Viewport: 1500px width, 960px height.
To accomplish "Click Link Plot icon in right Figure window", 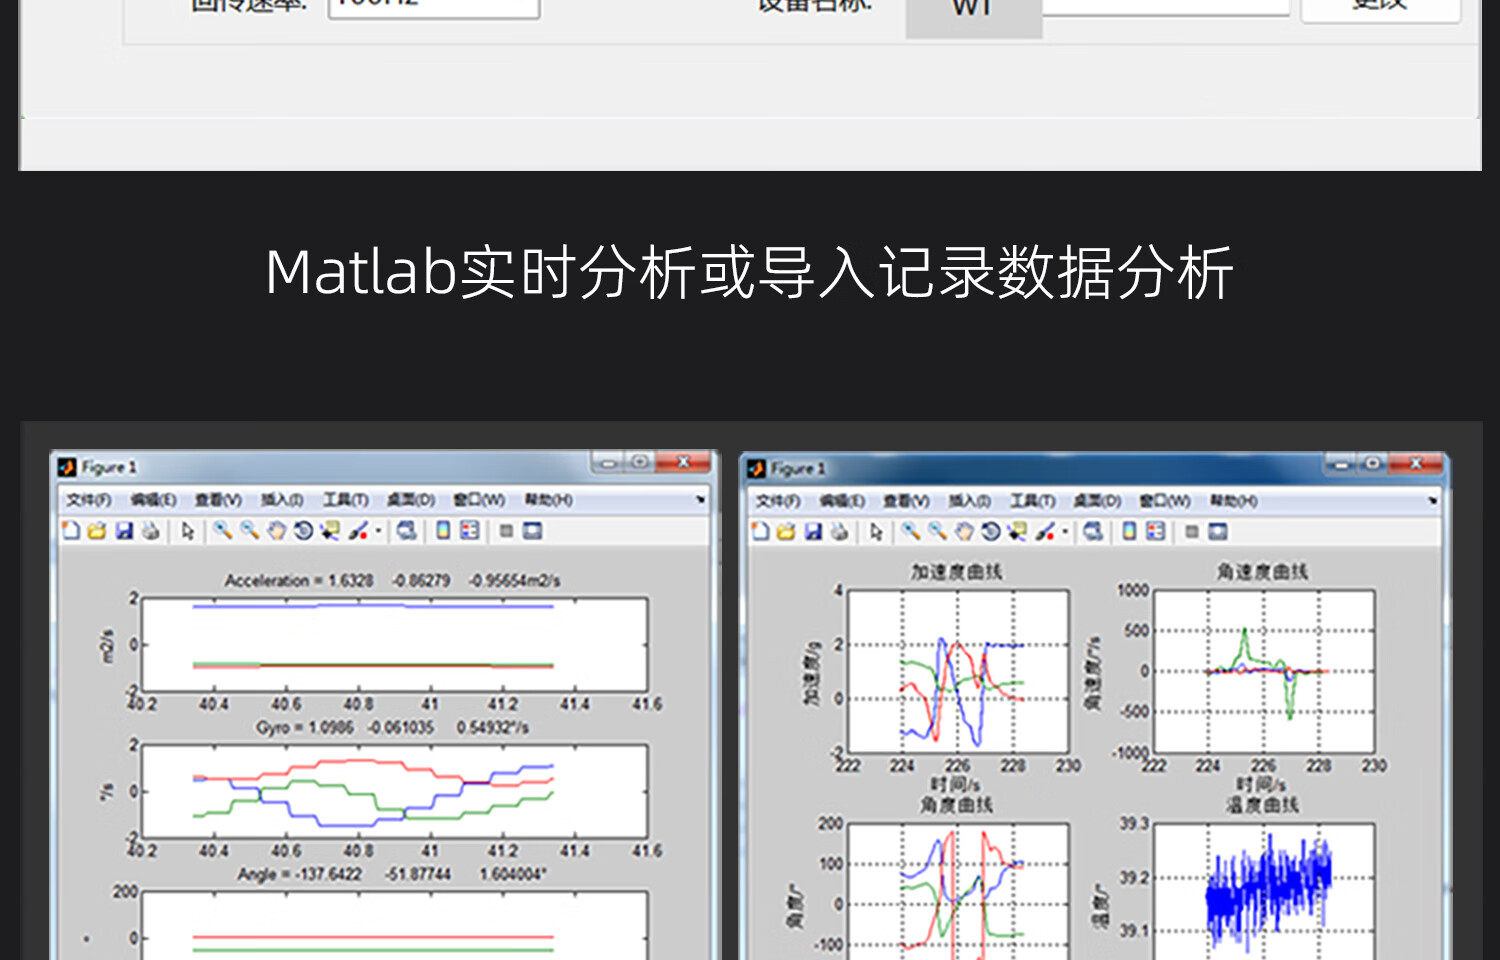I will [x=1093, y=532].
